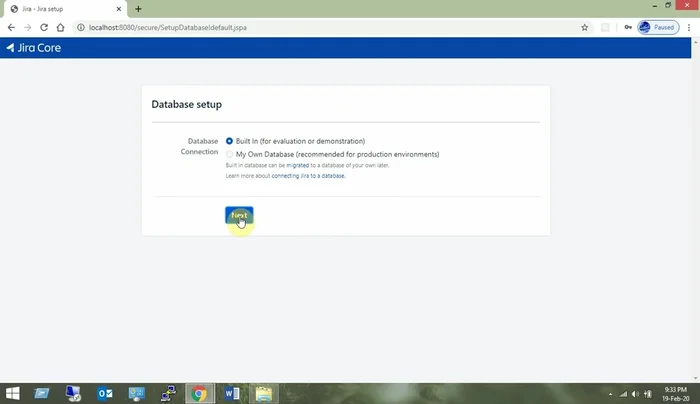Open Word from the taskbar
Viewport: 700px width, 404px height.
pyautogui.click(x=232, y=393)
